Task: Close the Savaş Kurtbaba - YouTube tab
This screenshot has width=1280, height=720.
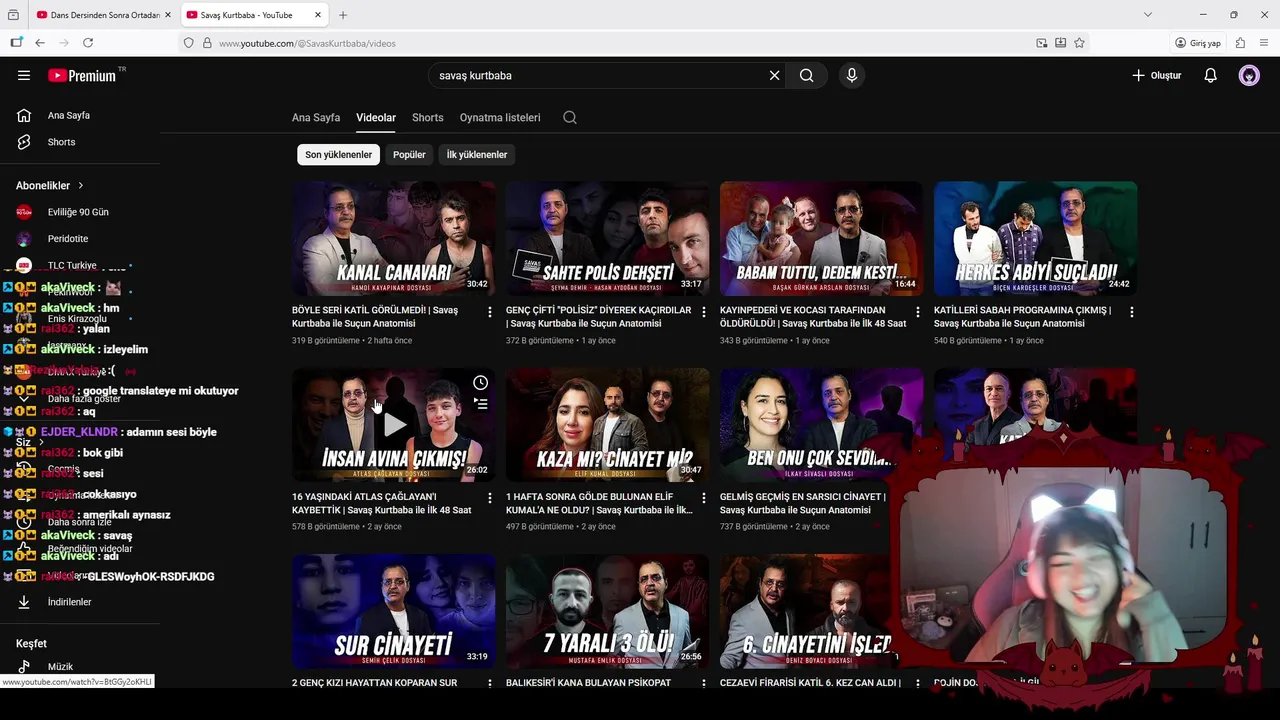Action: (318, 15)
